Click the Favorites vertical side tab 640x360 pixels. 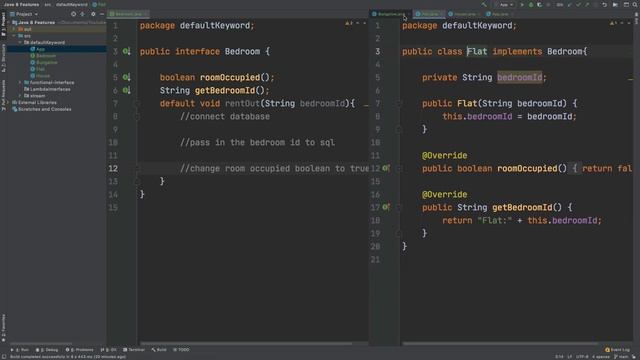(4, 328)
